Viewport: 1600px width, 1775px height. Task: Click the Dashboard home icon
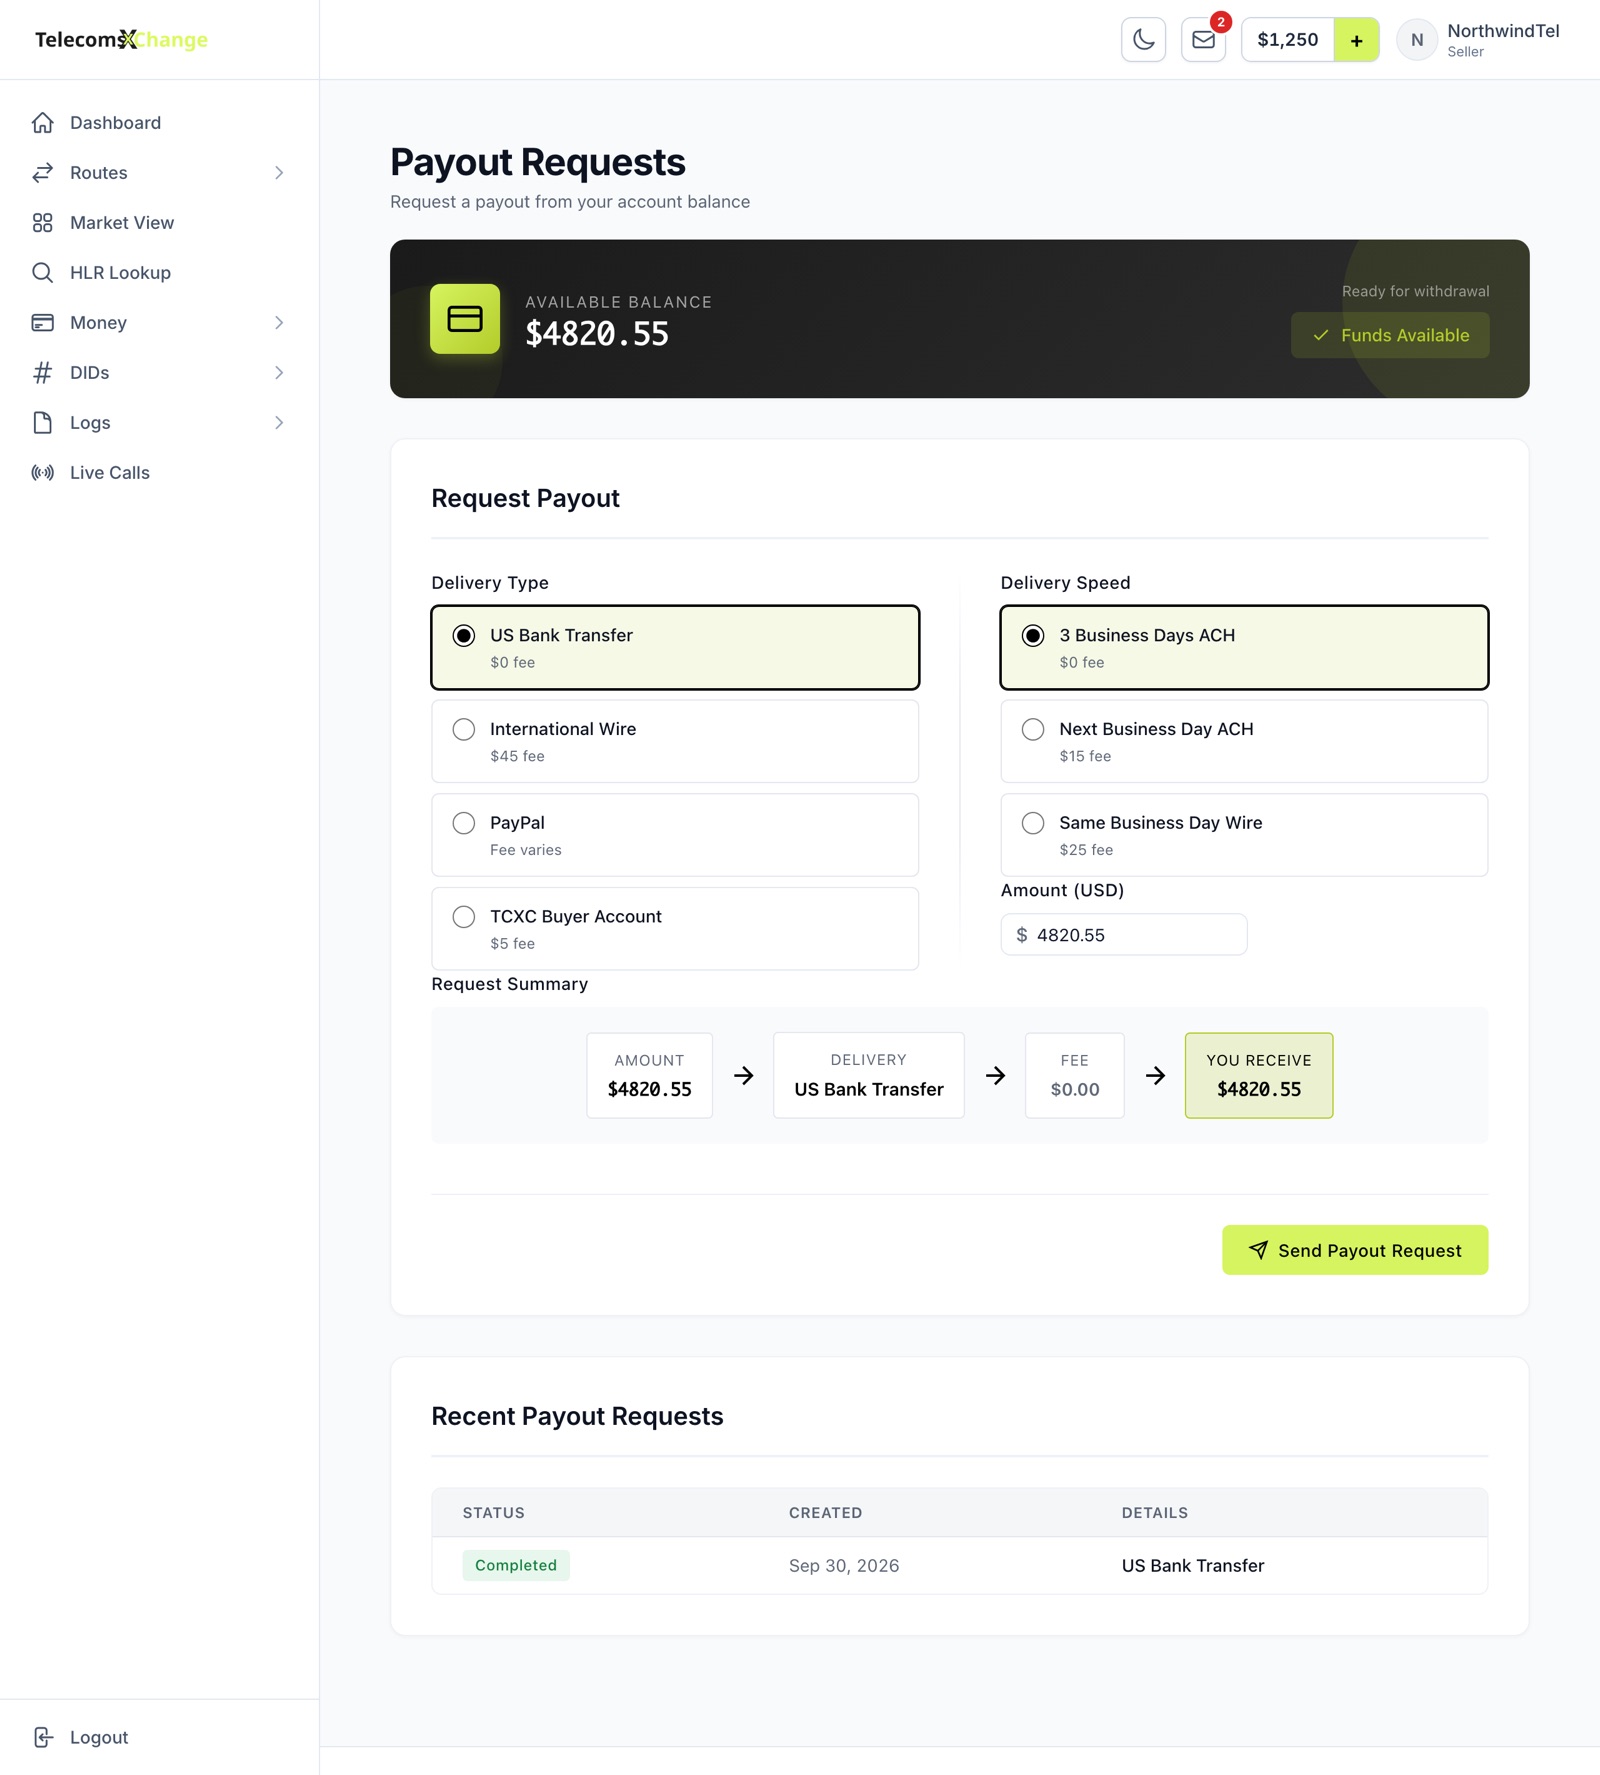pos(42,123)
